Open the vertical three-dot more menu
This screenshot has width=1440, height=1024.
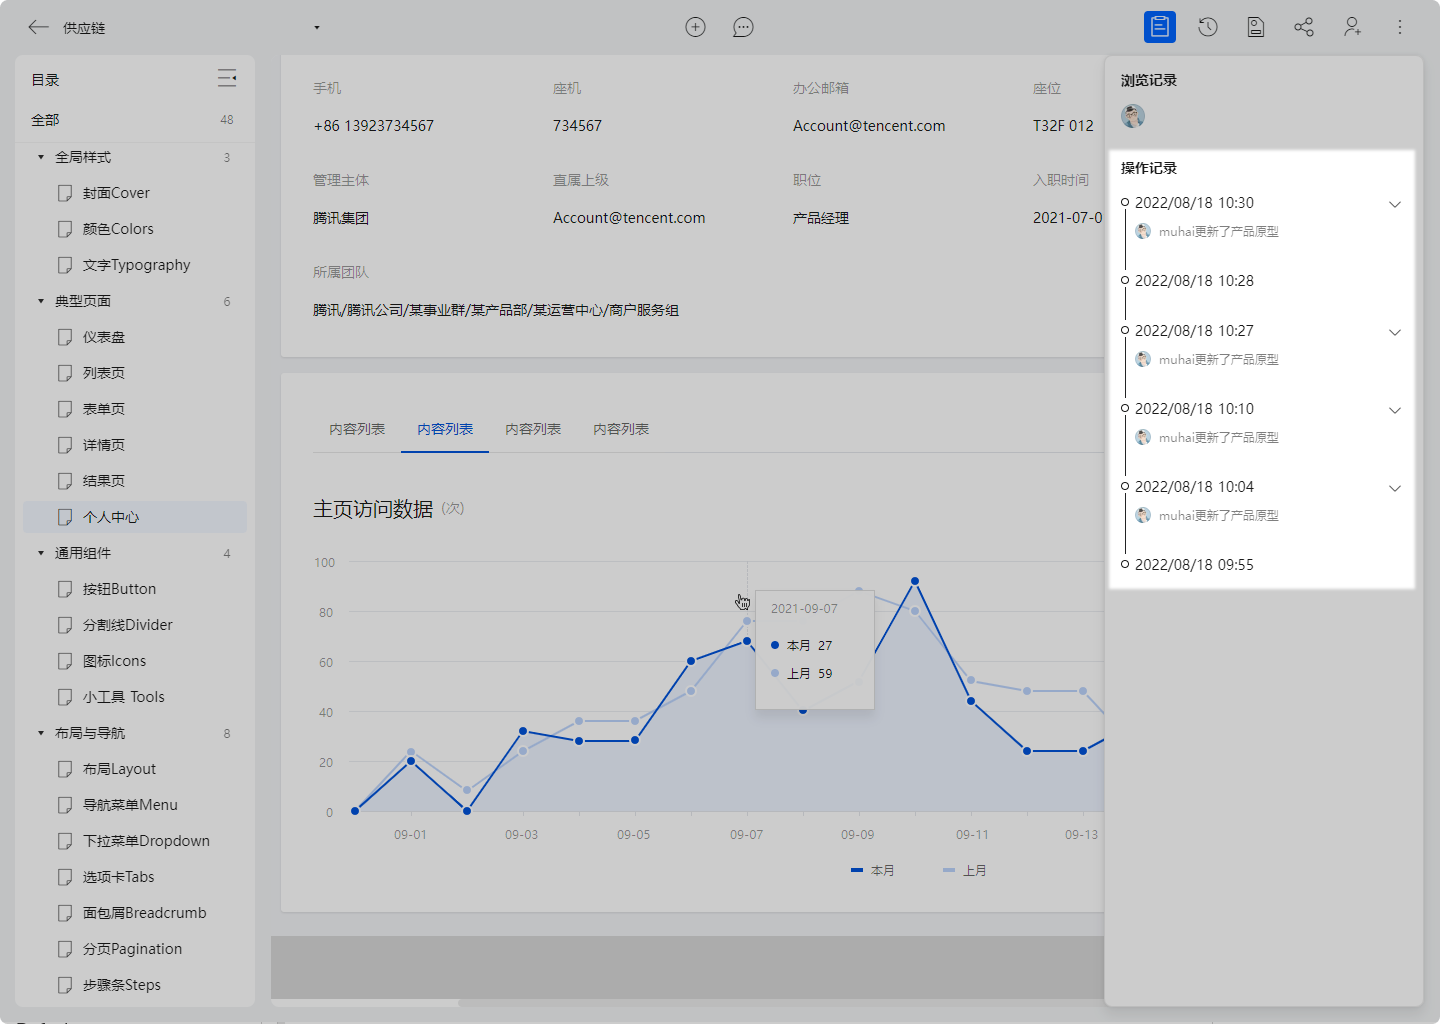click(x=1400, y=27)
